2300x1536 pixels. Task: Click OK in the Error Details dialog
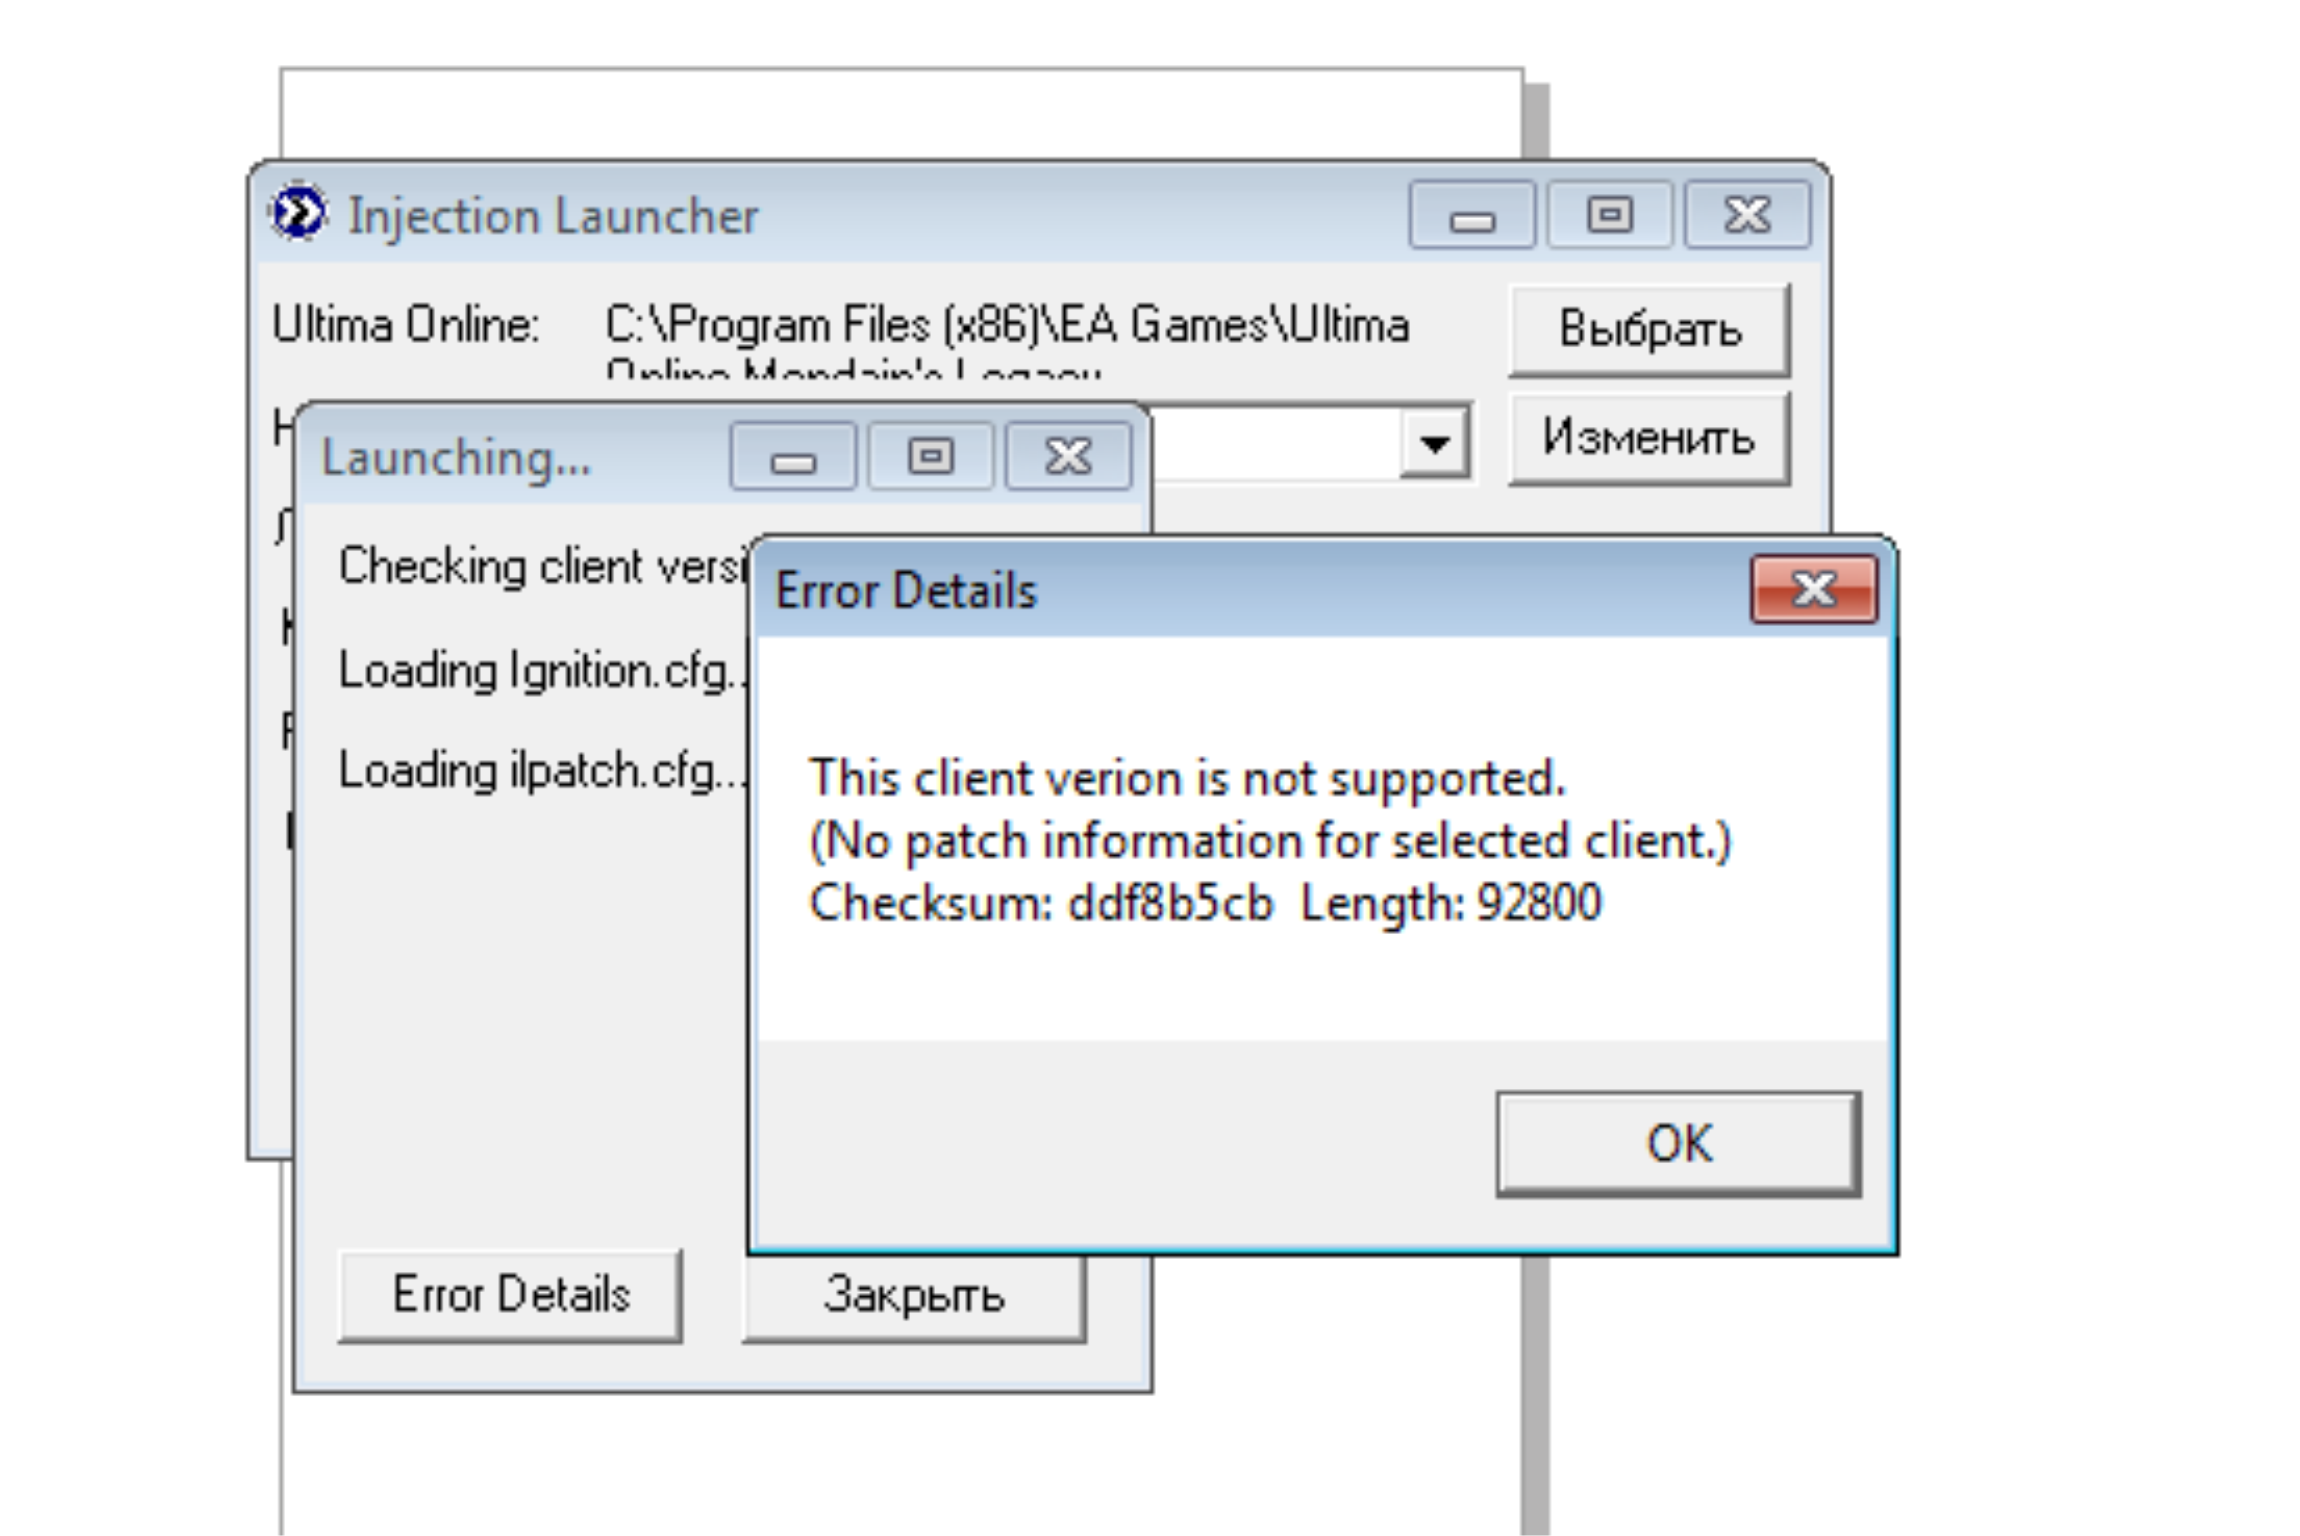click(x=1678, y=1143)
